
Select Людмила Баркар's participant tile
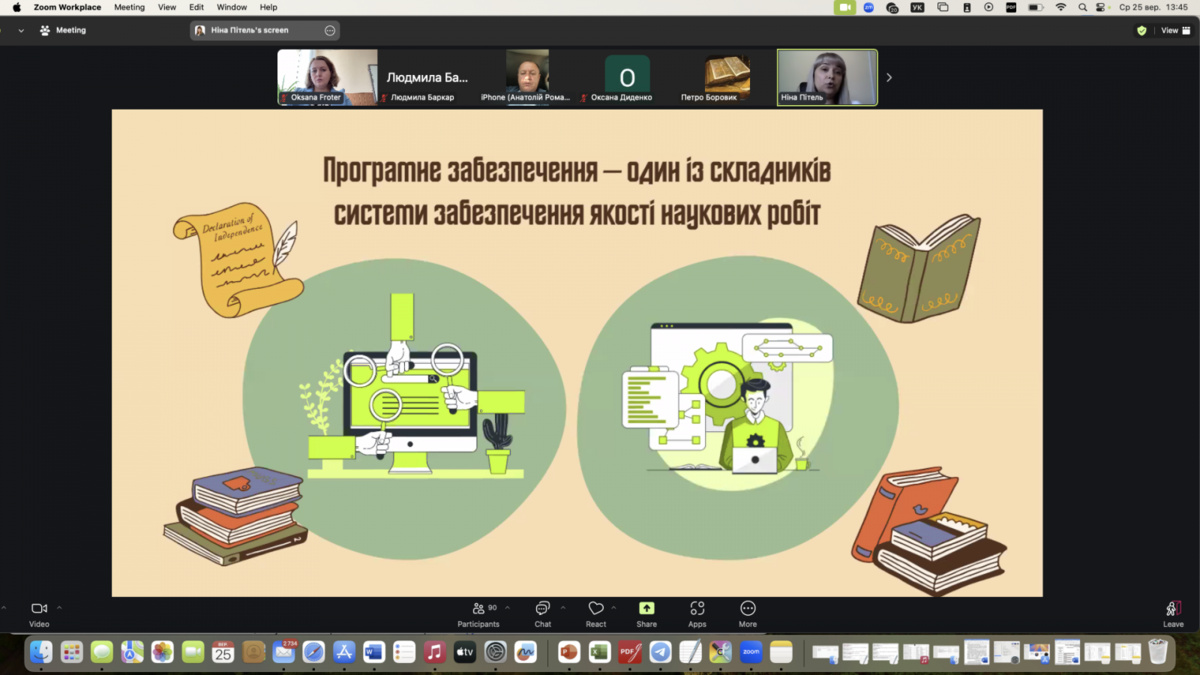427,77
